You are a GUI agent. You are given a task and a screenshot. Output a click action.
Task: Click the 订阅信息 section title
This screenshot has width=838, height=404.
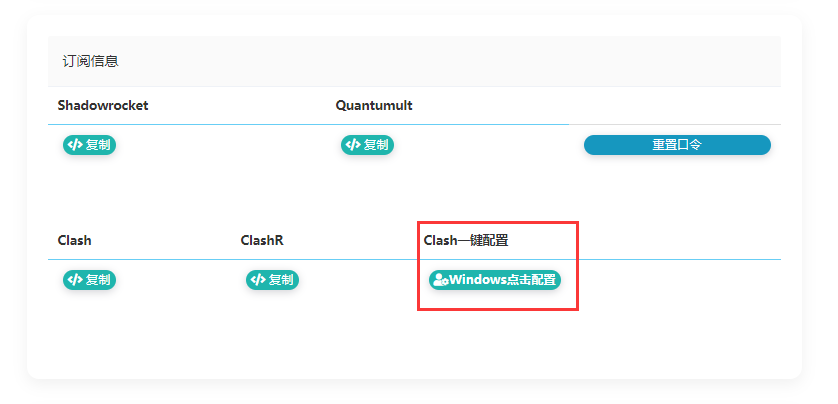click(x=90, y=61)
